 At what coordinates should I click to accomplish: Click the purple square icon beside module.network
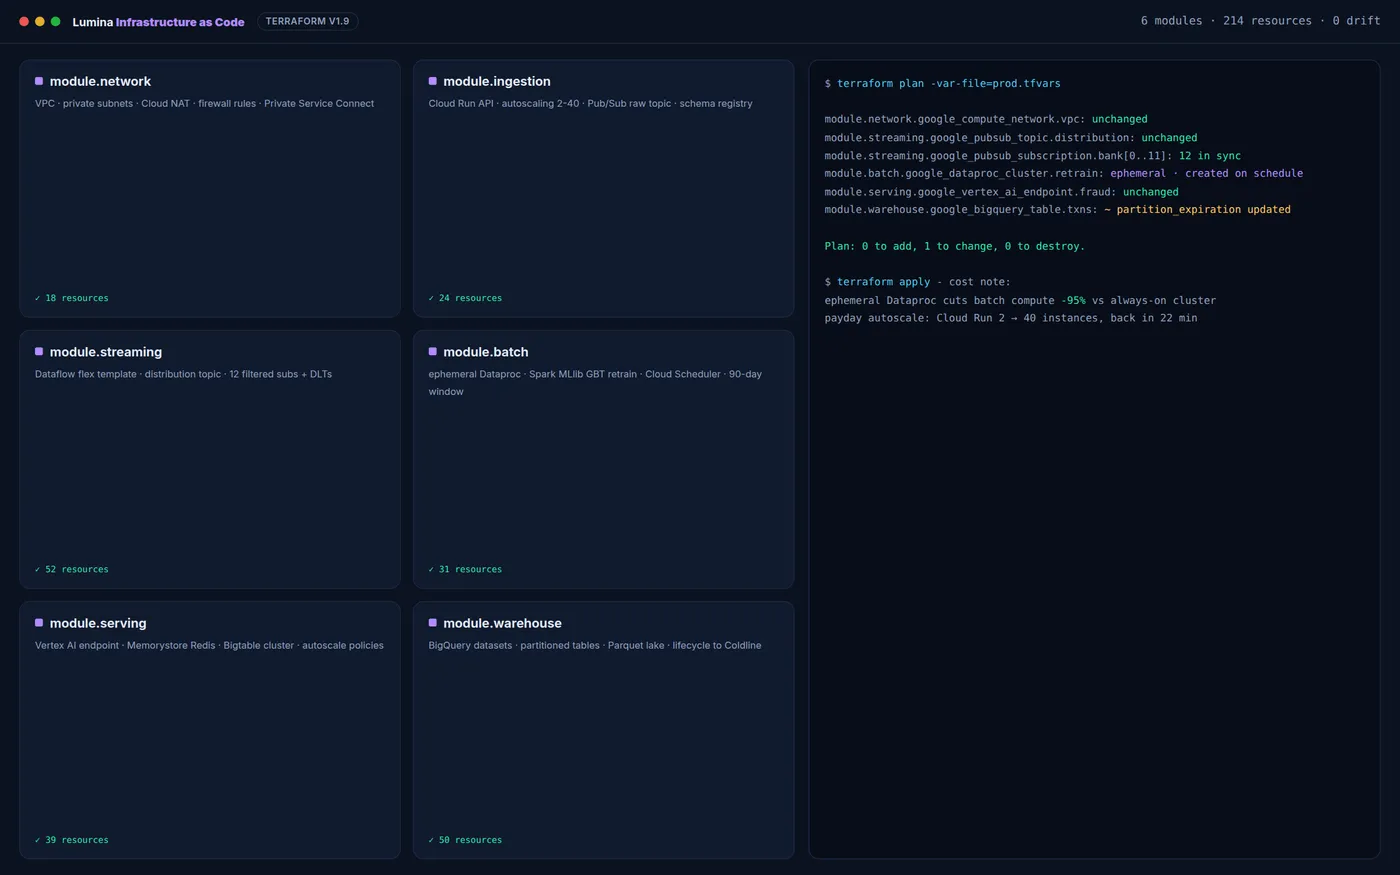39,81
